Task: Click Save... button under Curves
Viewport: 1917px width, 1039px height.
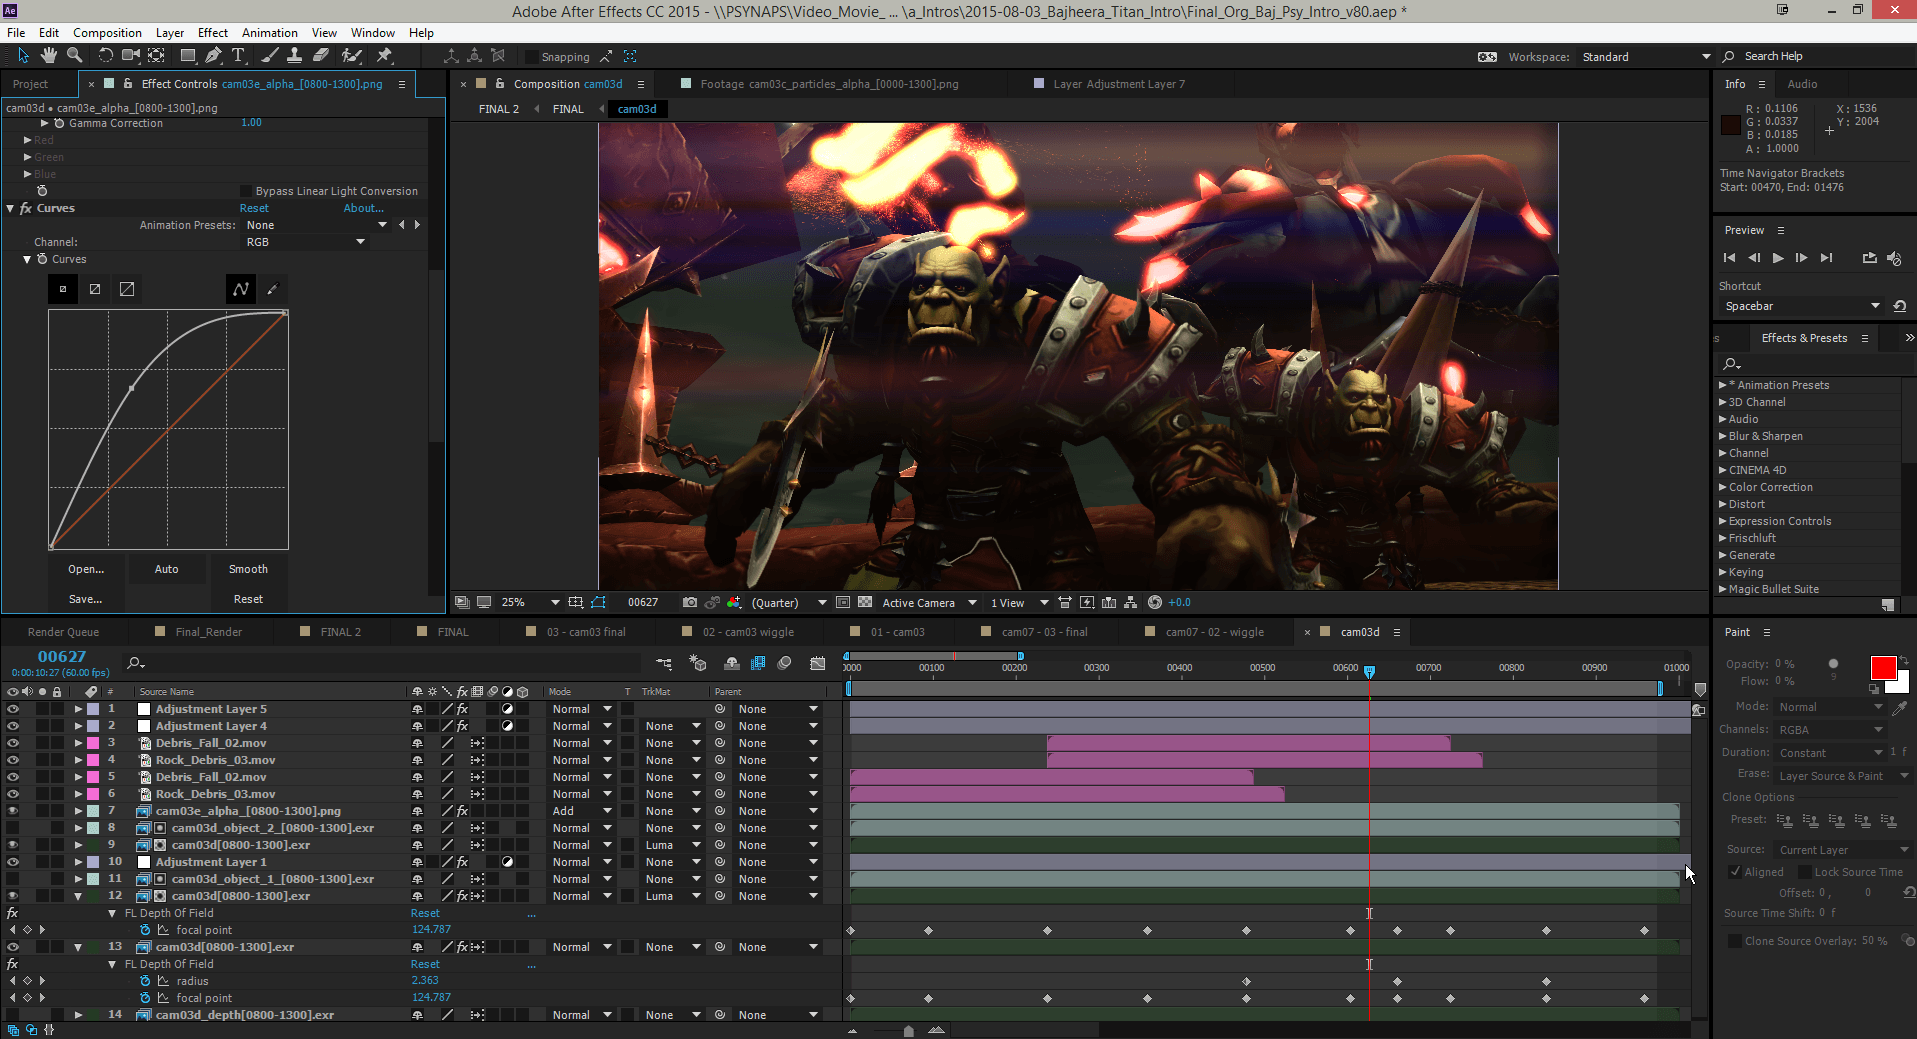Action: [86, 599]
